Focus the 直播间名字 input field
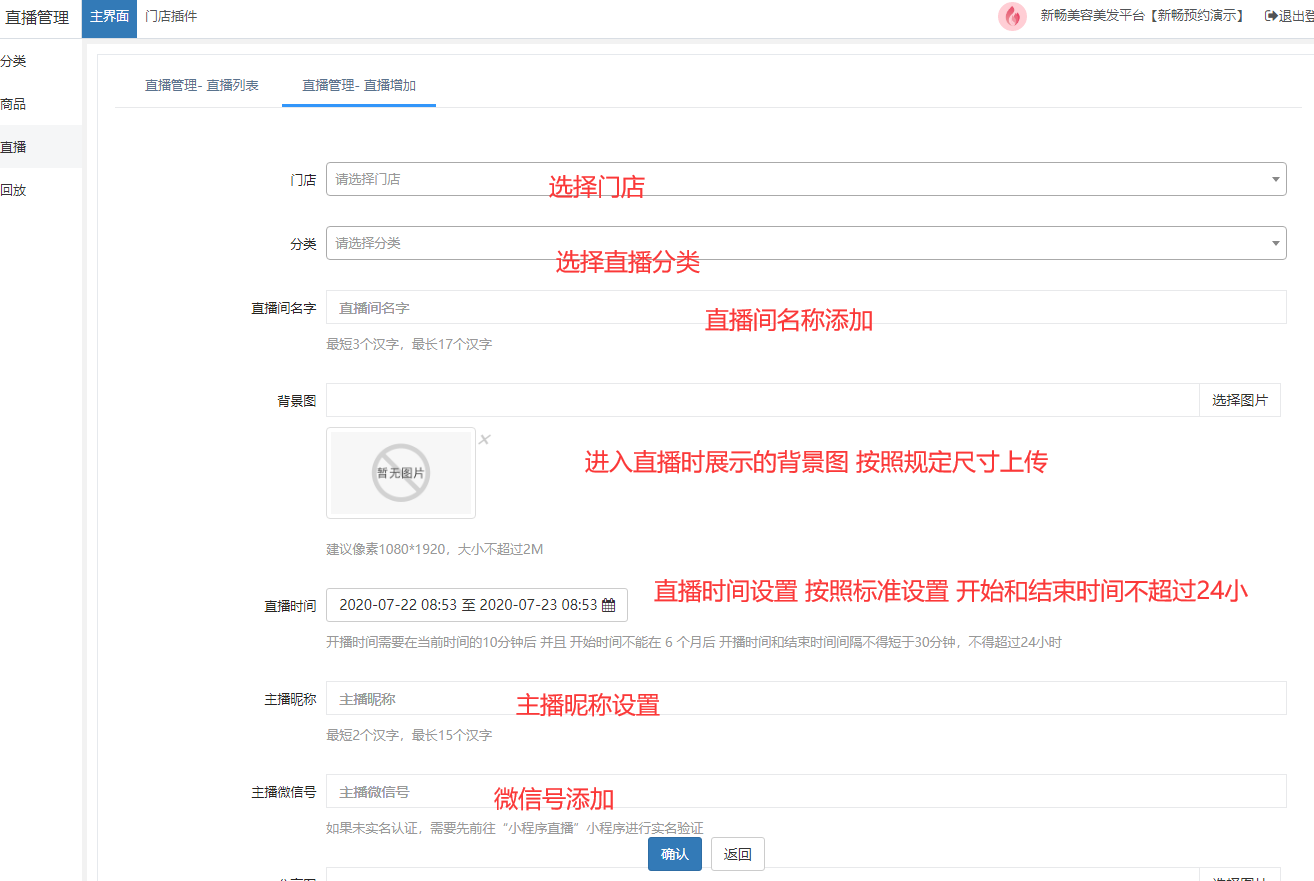 806,307
